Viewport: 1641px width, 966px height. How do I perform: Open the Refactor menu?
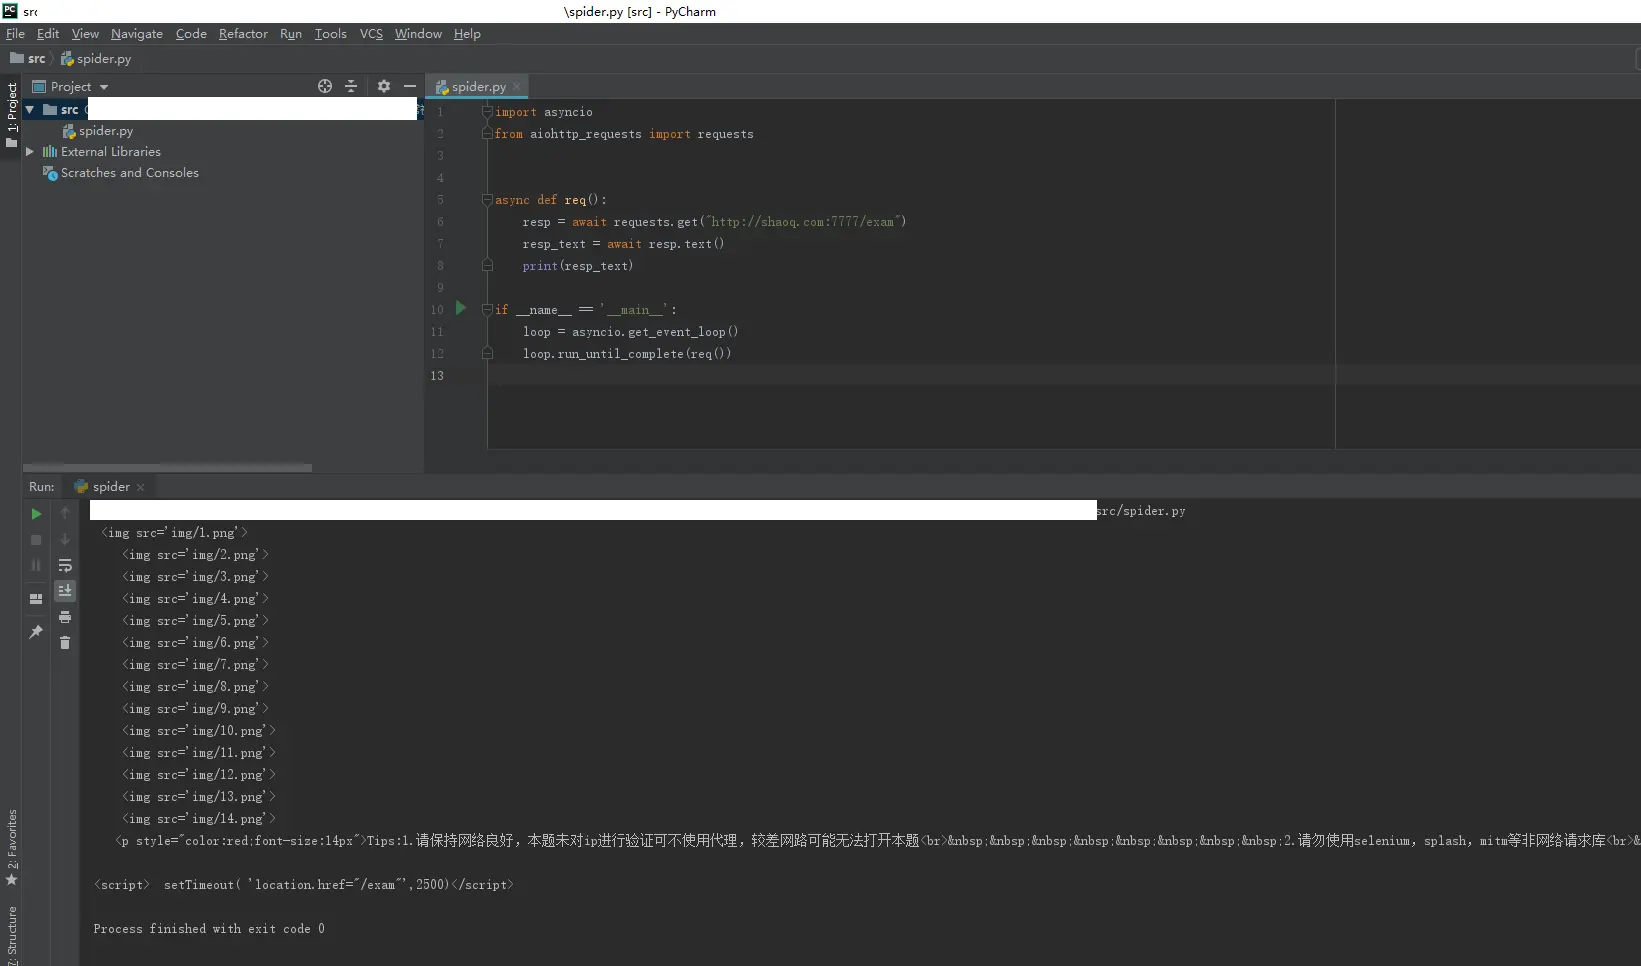pos(243,34)
